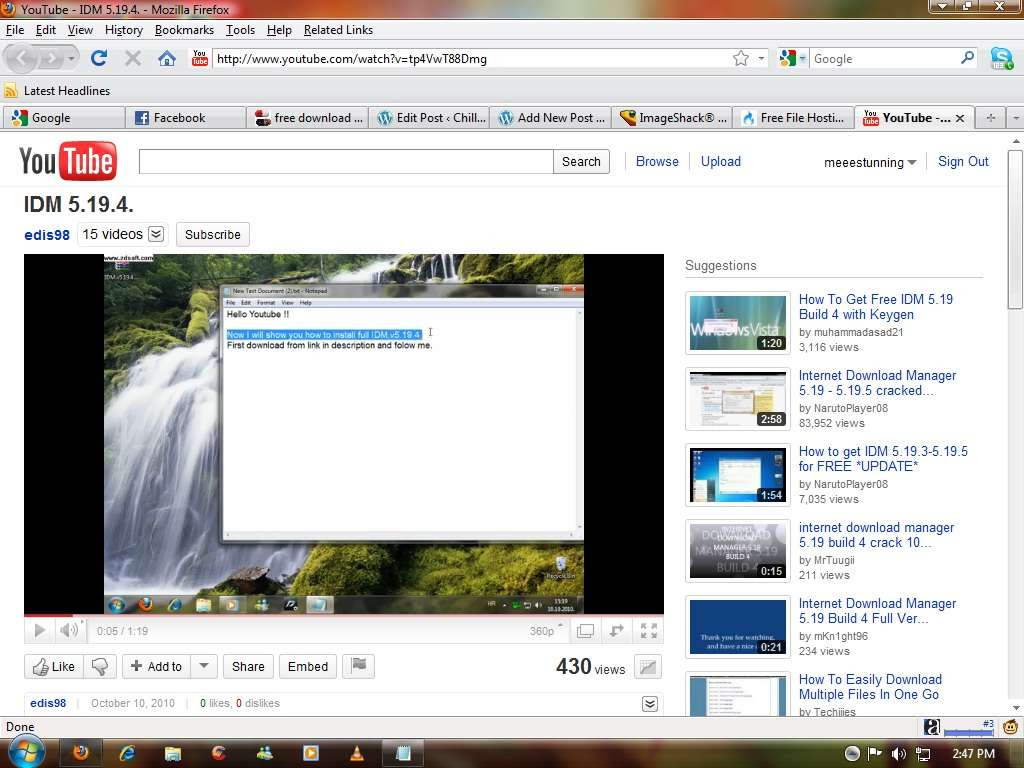Open thumbnail of the 1:54 suggested video
The image size is (1024, 768).
738,475
